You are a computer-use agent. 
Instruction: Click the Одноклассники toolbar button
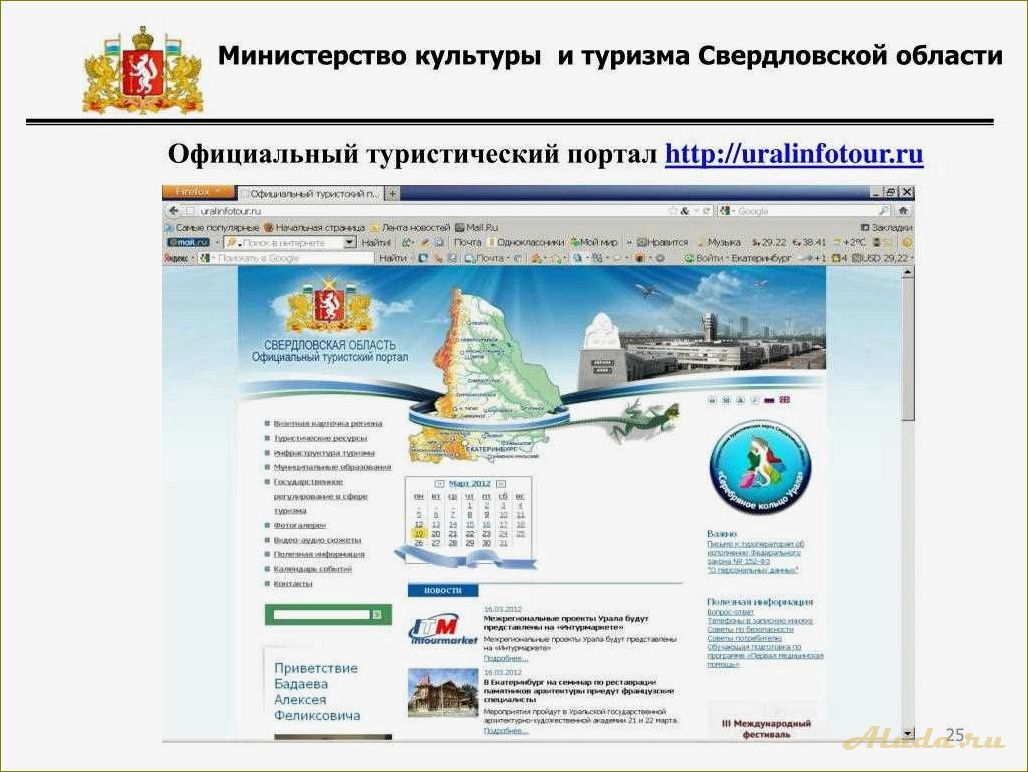pos(527,242)
